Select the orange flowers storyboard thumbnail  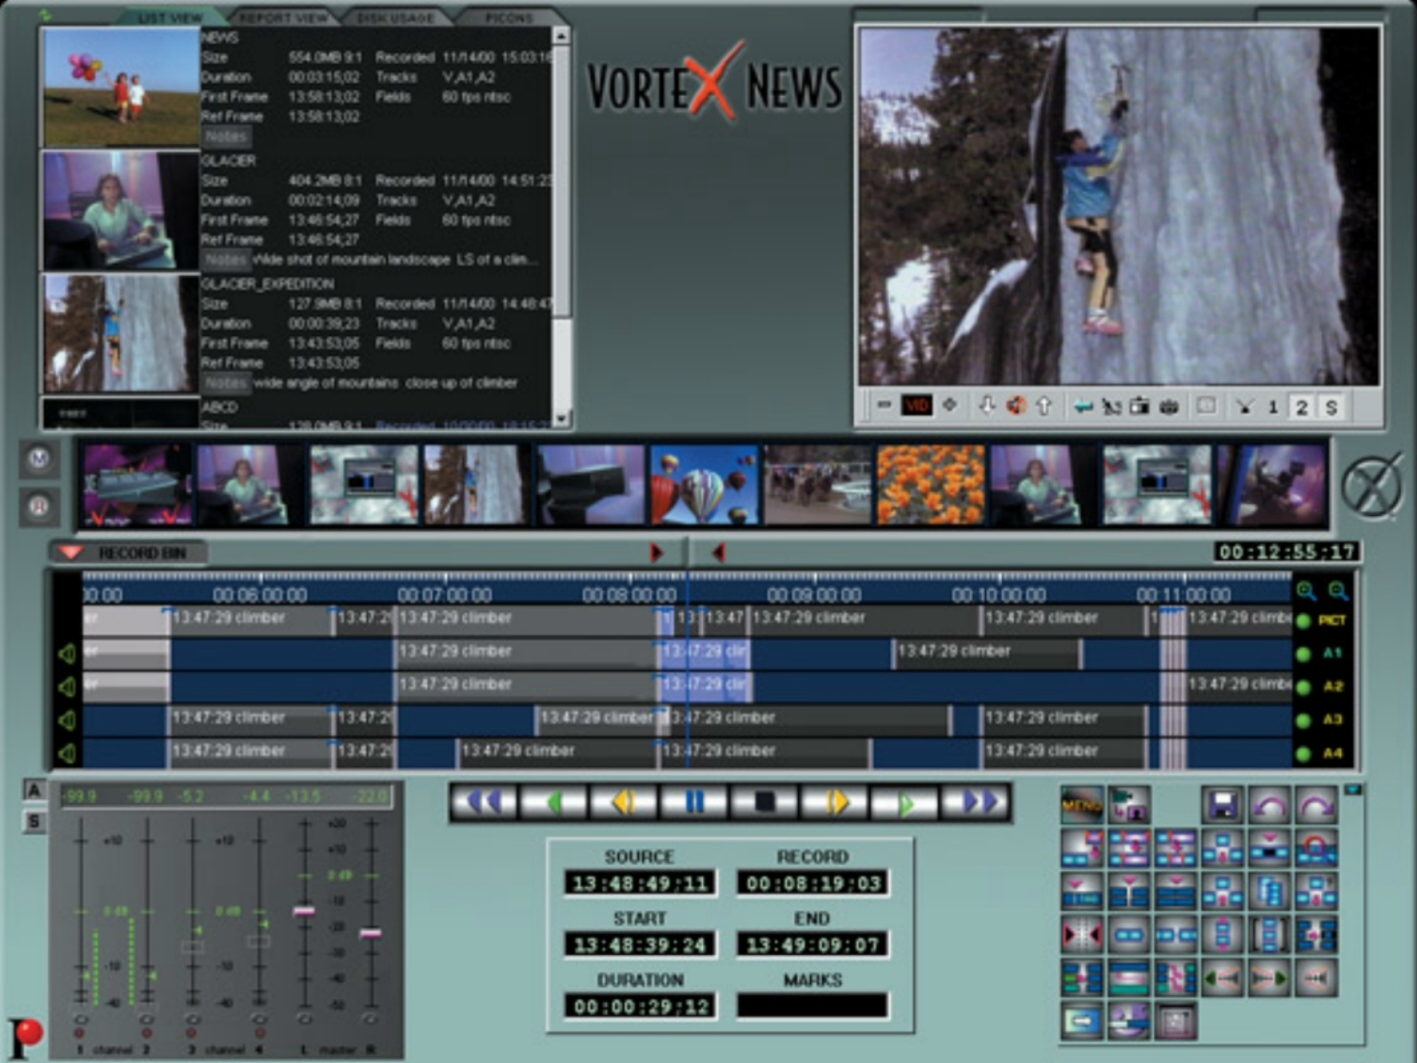point(930,485)
